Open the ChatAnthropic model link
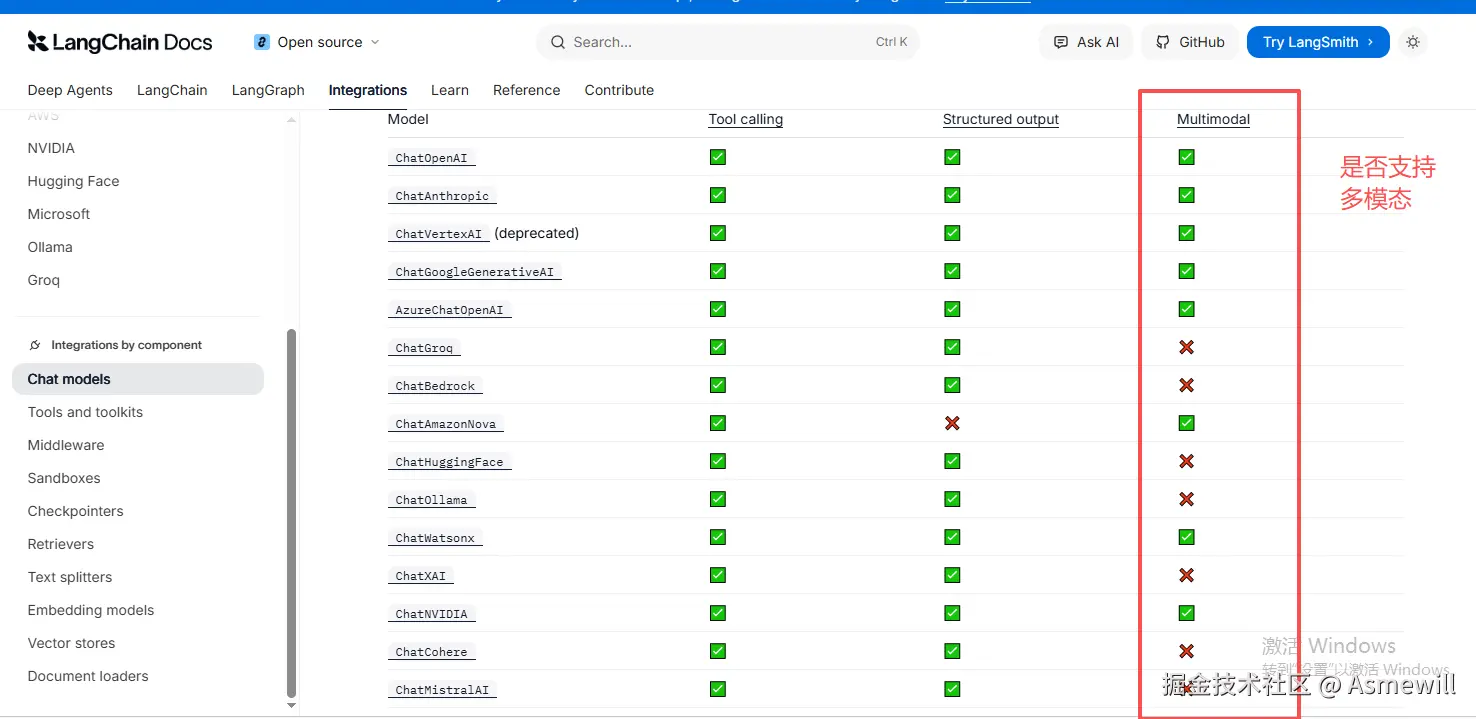1476x719 pixels. point(442,196)
